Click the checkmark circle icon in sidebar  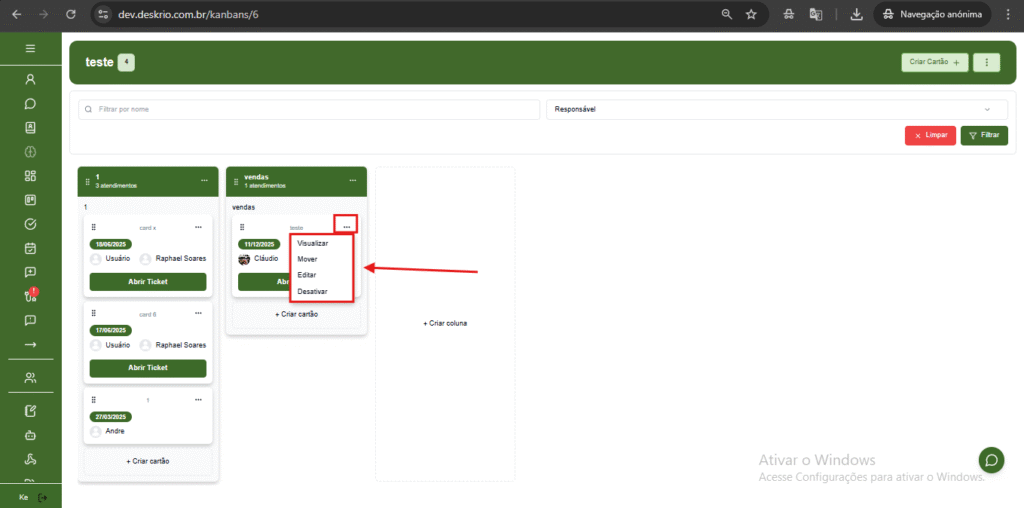(x=30, y=224)
